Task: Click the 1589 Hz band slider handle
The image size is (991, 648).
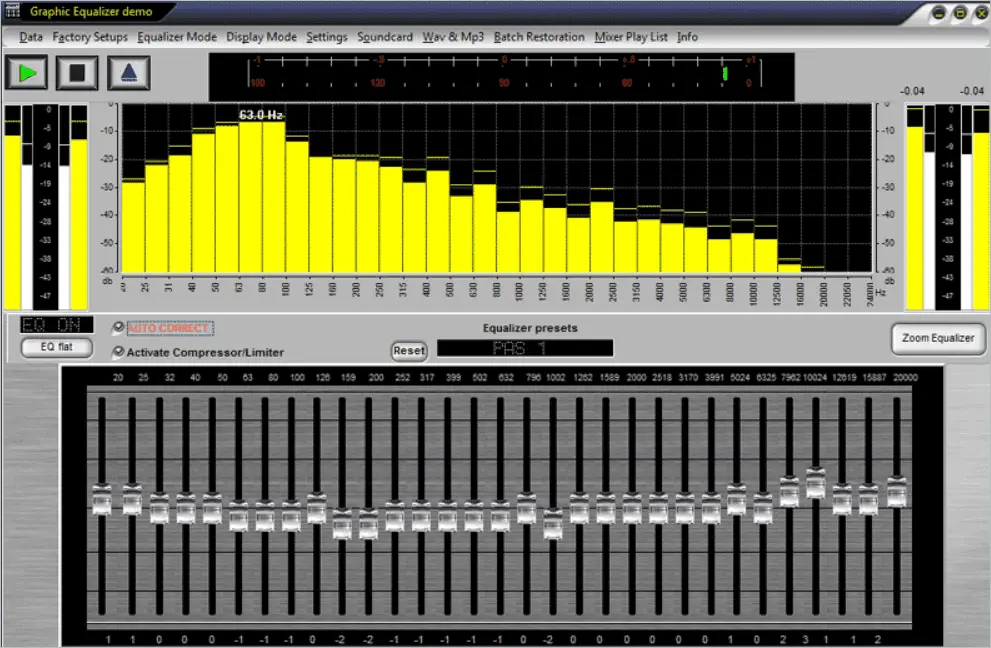Action: click(x=605, y=509)
